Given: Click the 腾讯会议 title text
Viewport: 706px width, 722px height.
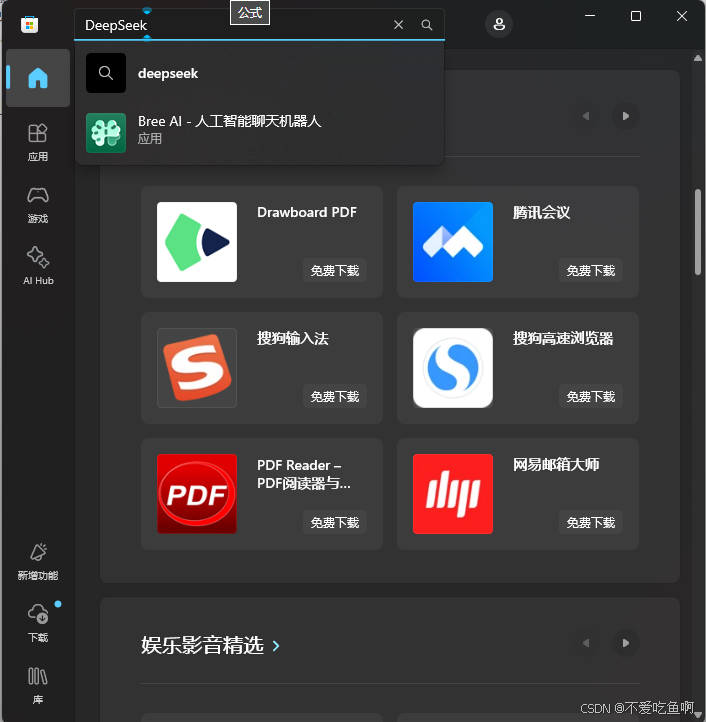Looking at the screenshot, I should [542, 213].
